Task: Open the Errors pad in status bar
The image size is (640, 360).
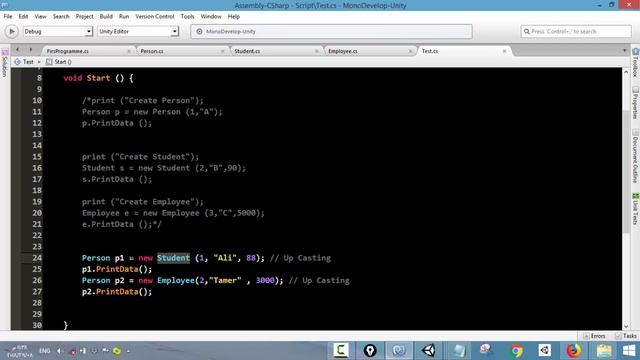Action: pyautogui.click(x=594, y=336)
